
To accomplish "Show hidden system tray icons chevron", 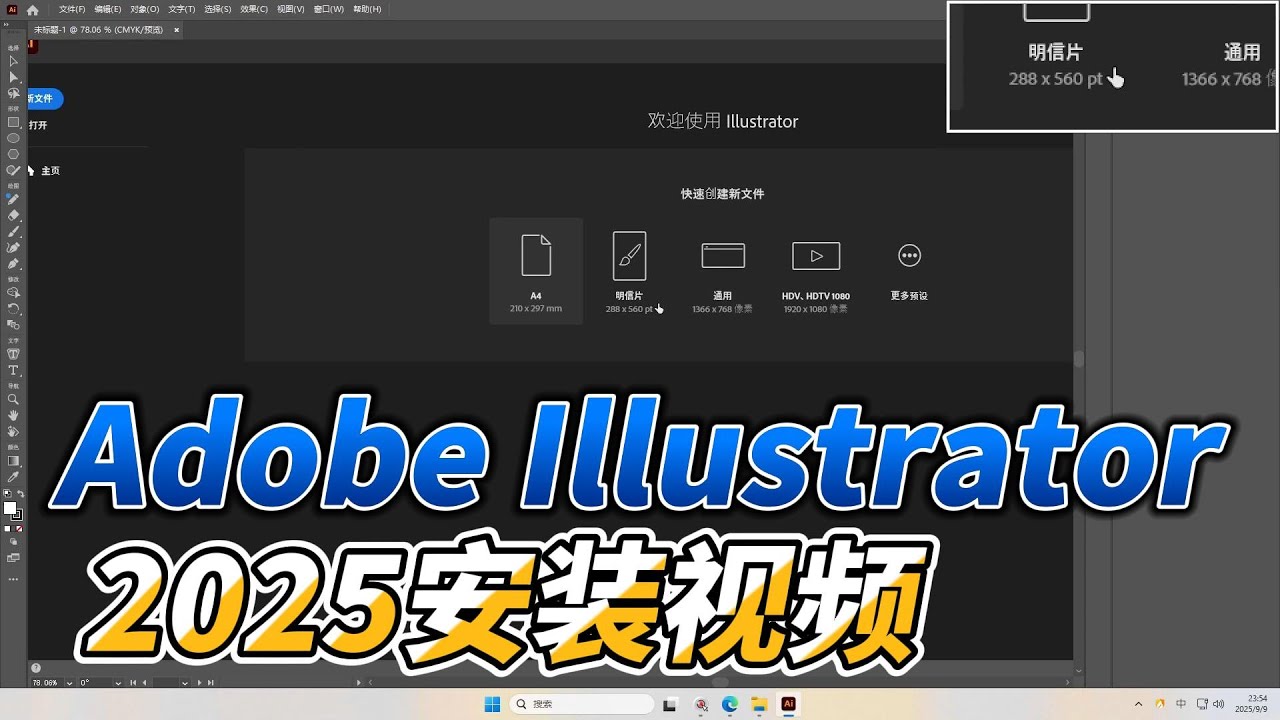I will tap(1139, 704).
